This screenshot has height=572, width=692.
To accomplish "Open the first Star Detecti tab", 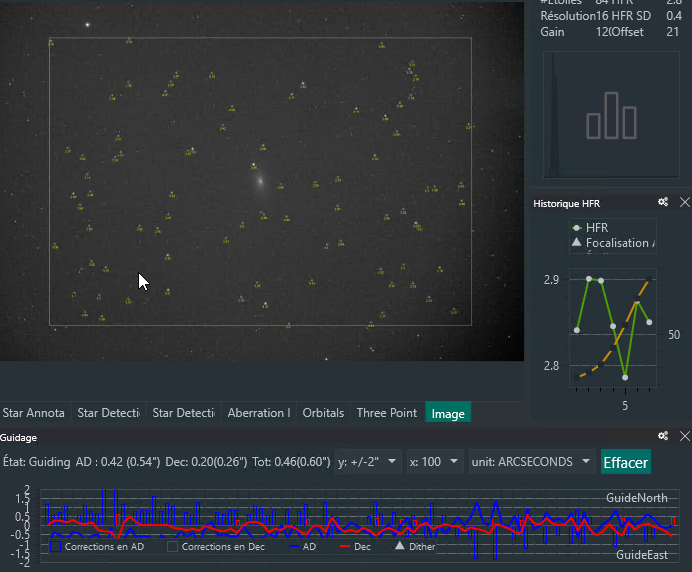I will click(109, 413).
